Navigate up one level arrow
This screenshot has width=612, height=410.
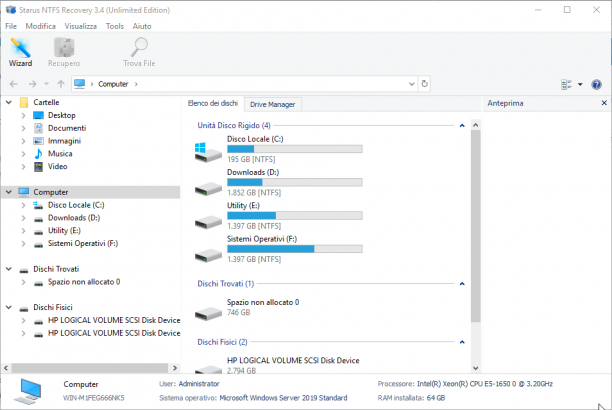click(61, 84)
